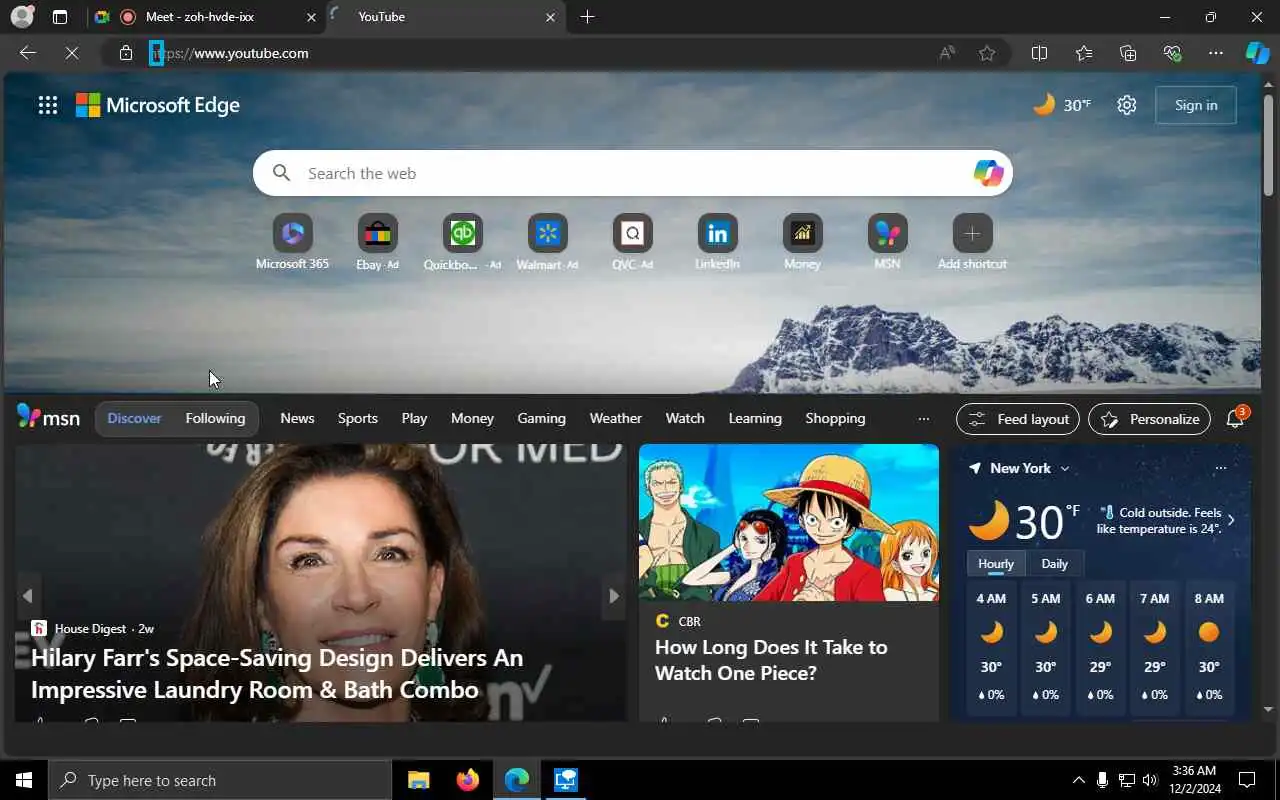
Task: Open the Hilary Farr laundry room article
Action: [277, 673]
